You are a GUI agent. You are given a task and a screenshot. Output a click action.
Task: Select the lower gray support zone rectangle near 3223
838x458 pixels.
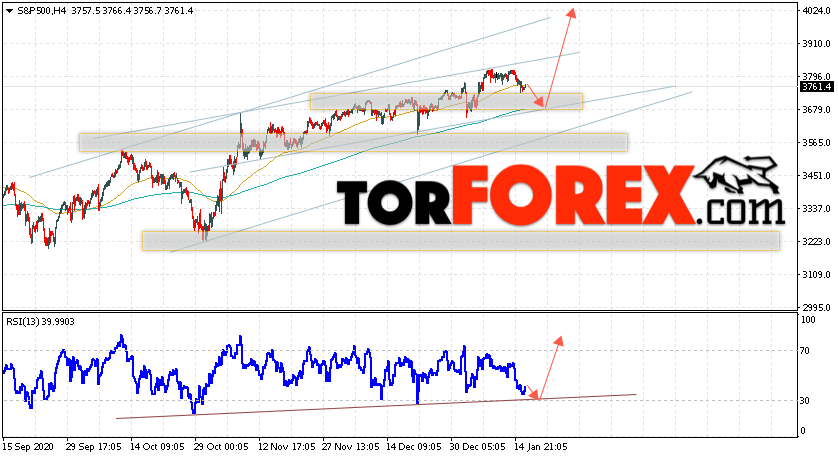pos(461,241)
